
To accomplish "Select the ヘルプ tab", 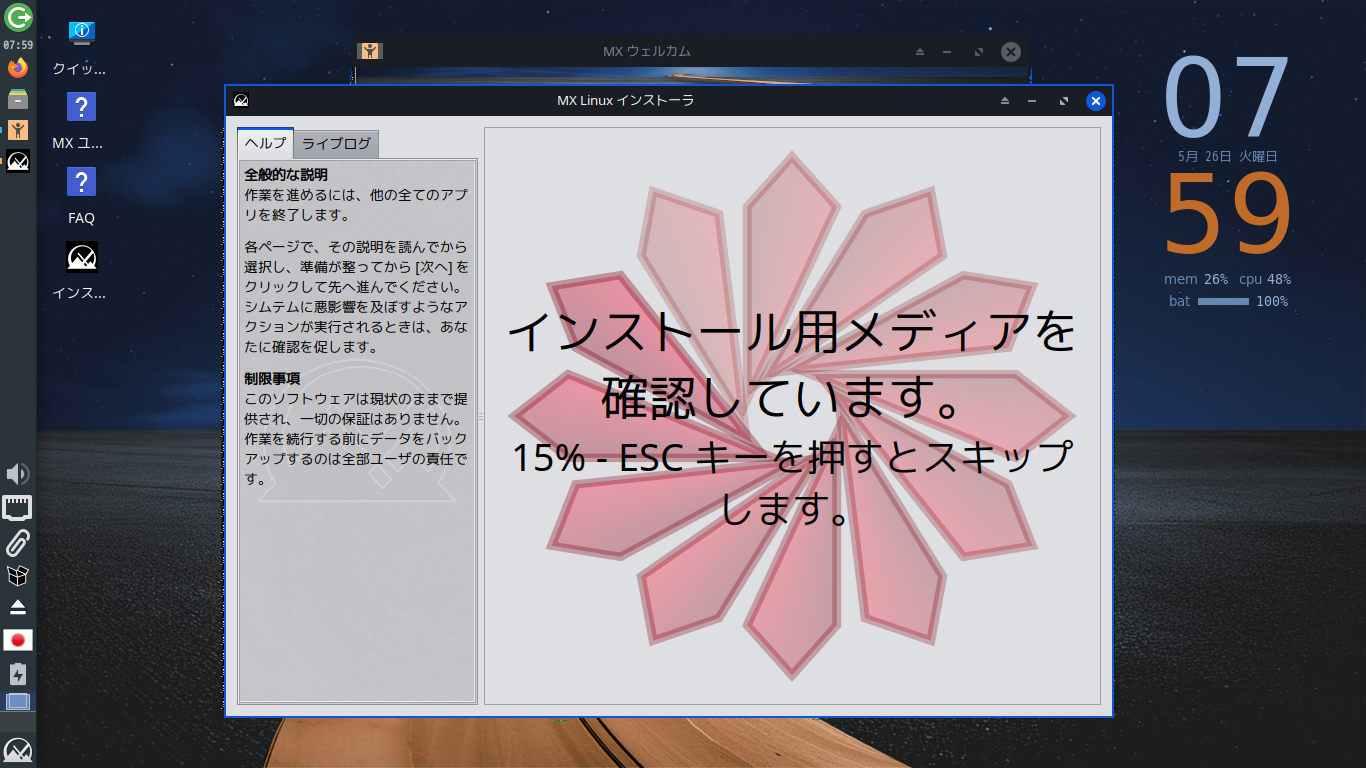I will pos(265,143).
